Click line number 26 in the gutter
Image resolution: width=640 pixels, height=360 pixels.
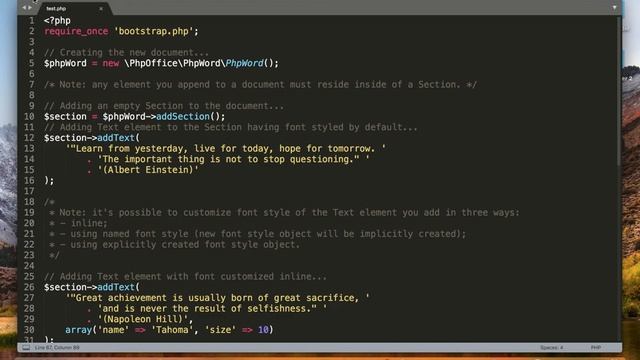click(x=29, y=287)
